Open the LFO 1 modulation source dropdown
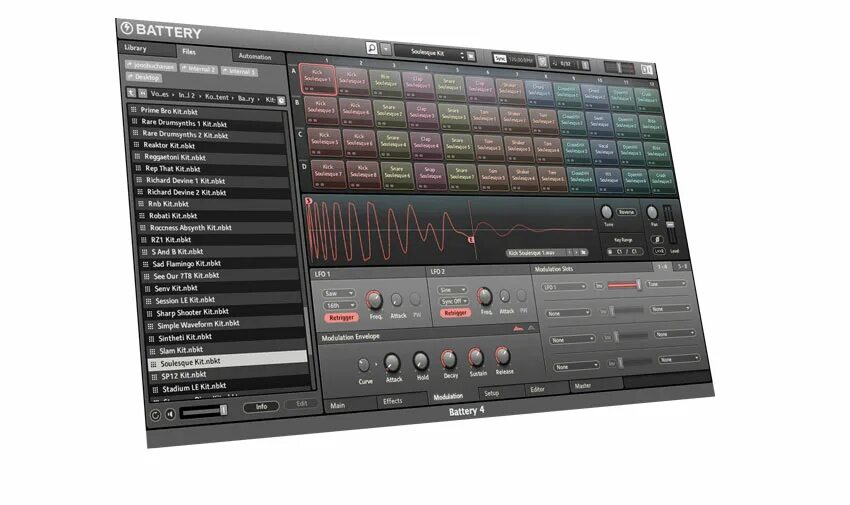Screen dimensions: 850x505 click(x=564, y=287)
